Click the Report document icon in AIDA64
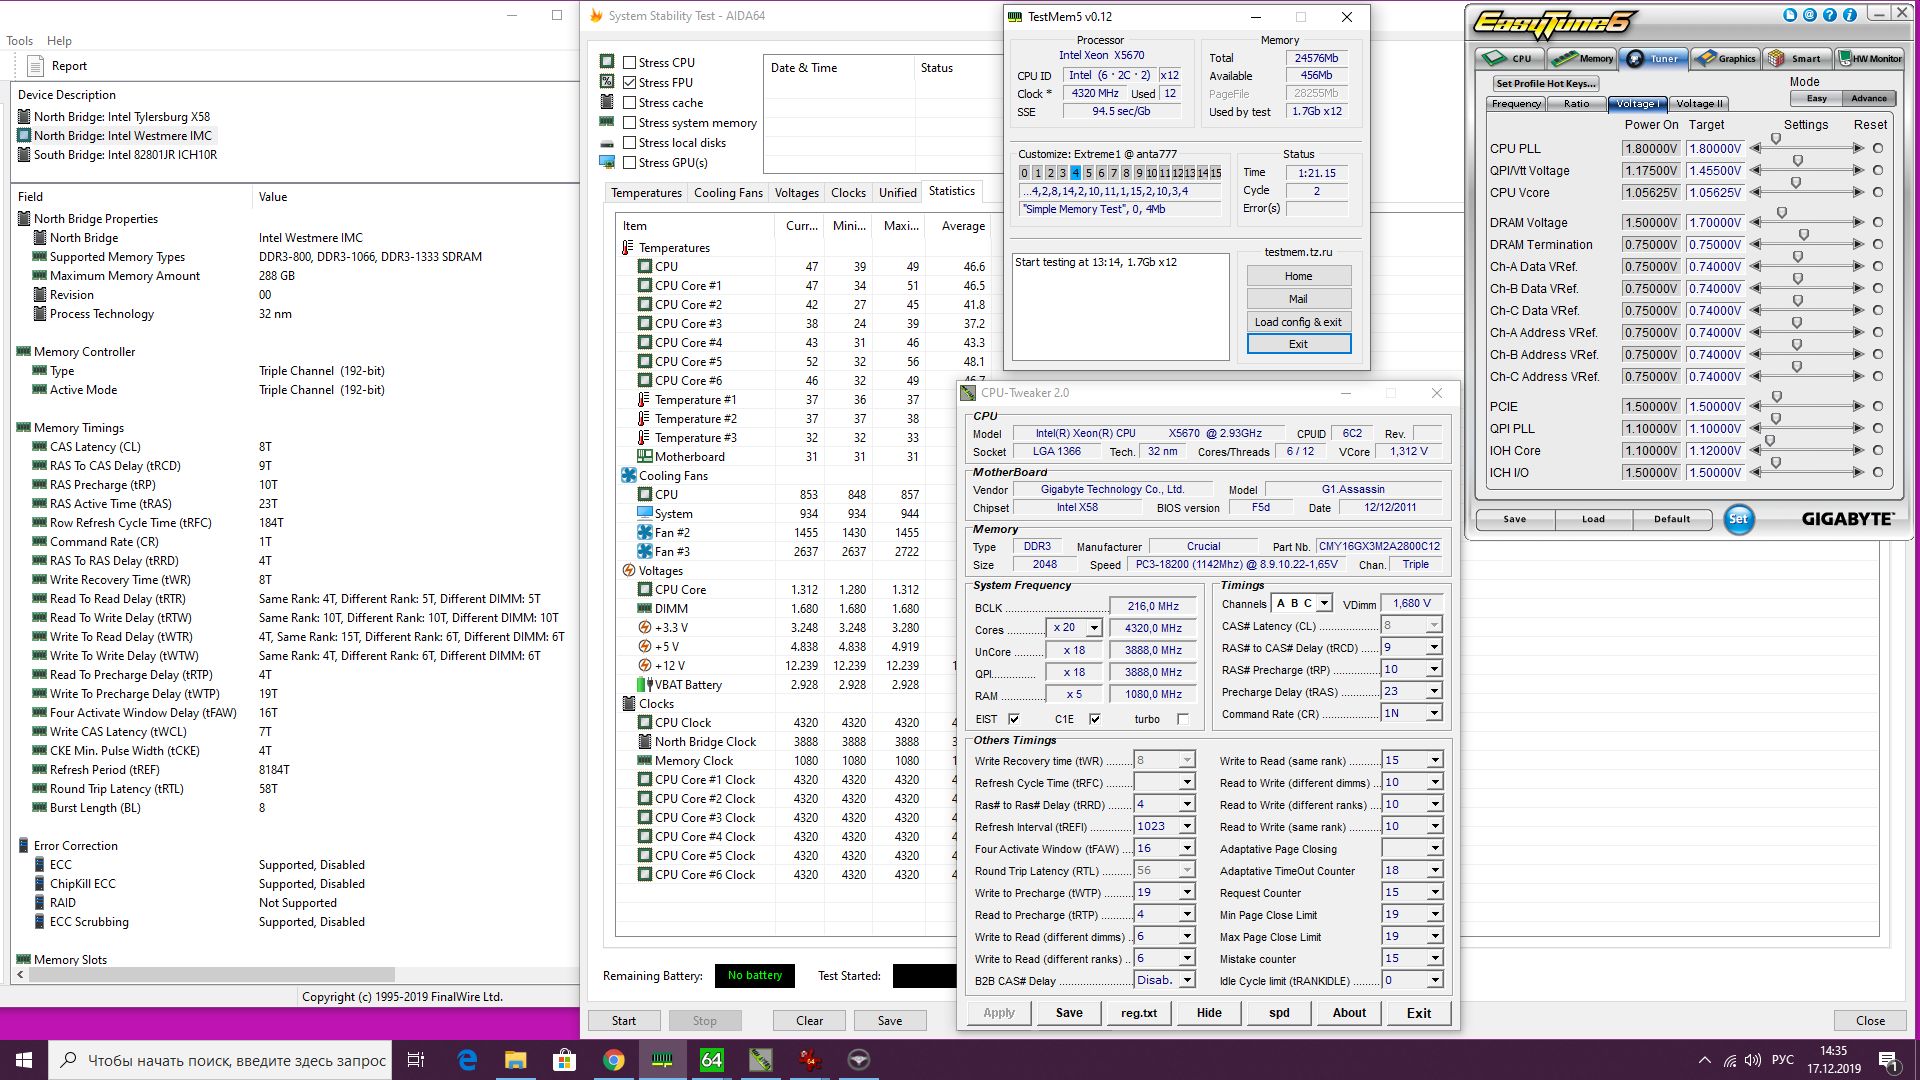 click(x=36, y=66)
